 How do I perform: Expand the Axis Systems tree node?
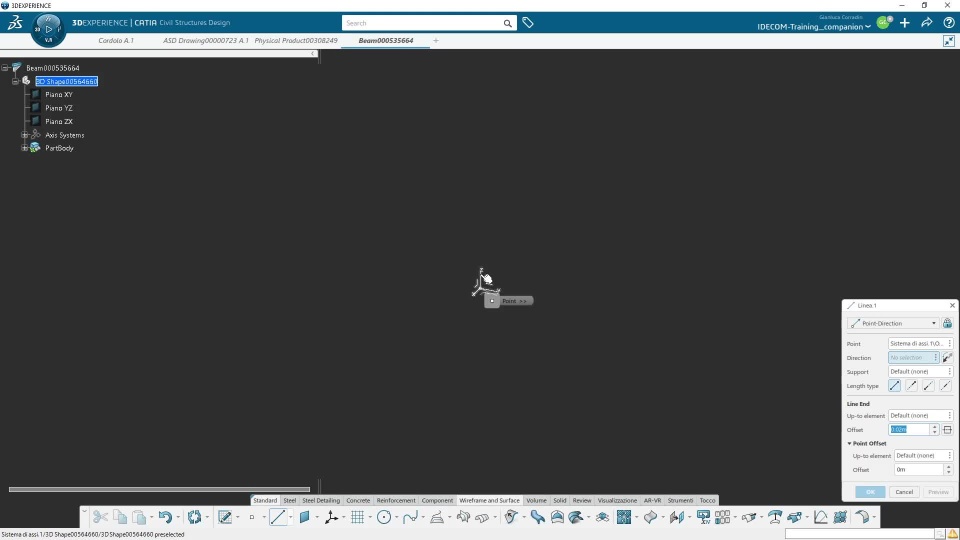point(24,135)
